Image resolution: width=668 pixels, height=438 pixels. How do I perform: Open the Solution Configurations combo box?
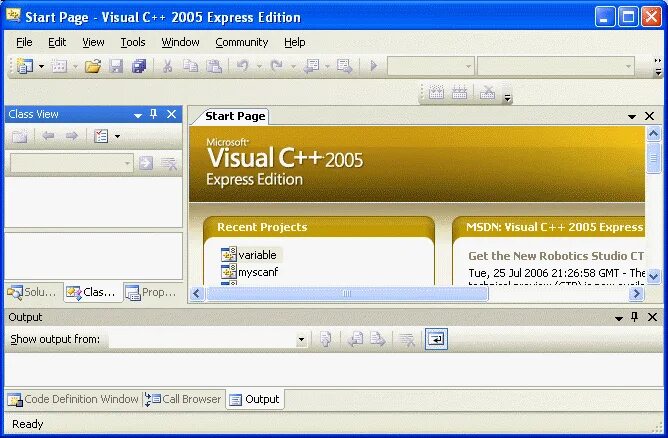click(x=431, y=66)
